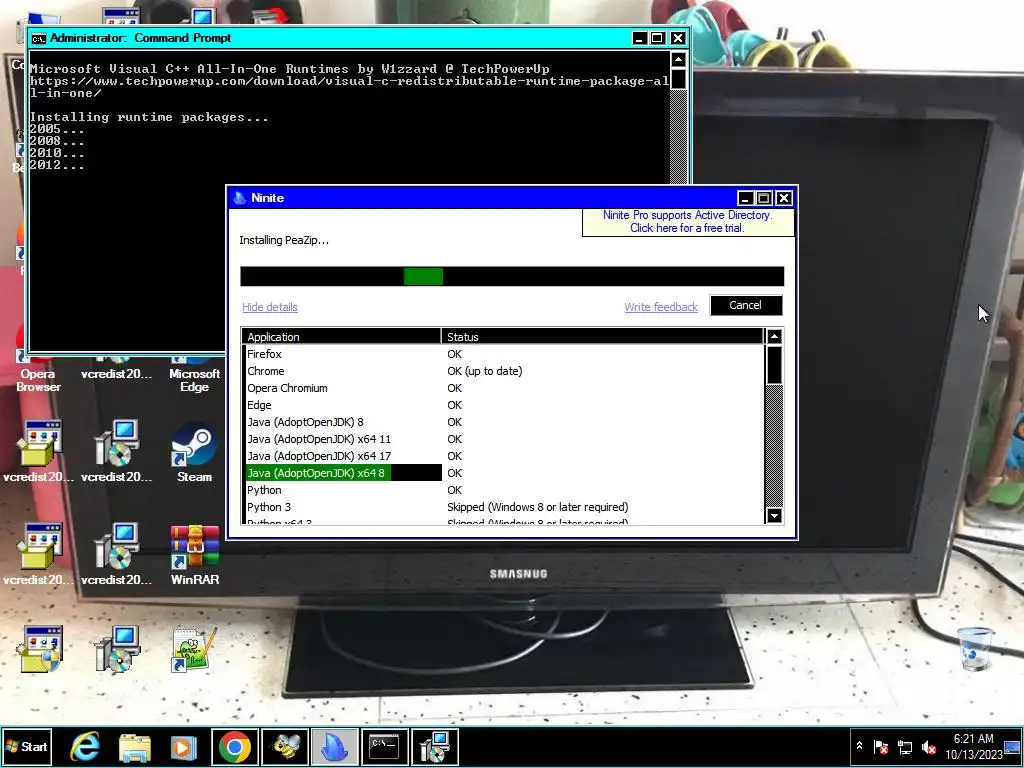1024x768 pixels.
Task: Click the 'Installing PeaZip...' status text
Action: point(284,240)
